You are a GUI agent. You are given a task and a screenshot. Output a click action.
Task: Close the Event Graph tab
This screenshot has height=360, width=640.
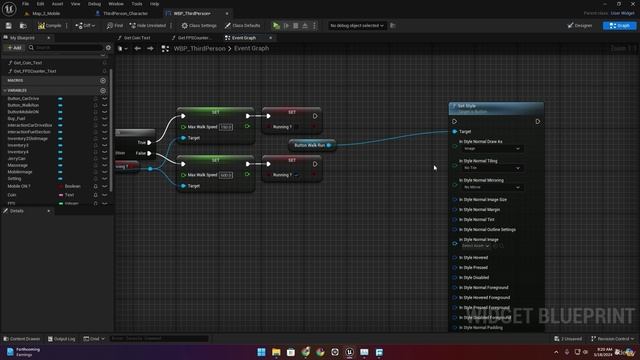tap(270, 38)
